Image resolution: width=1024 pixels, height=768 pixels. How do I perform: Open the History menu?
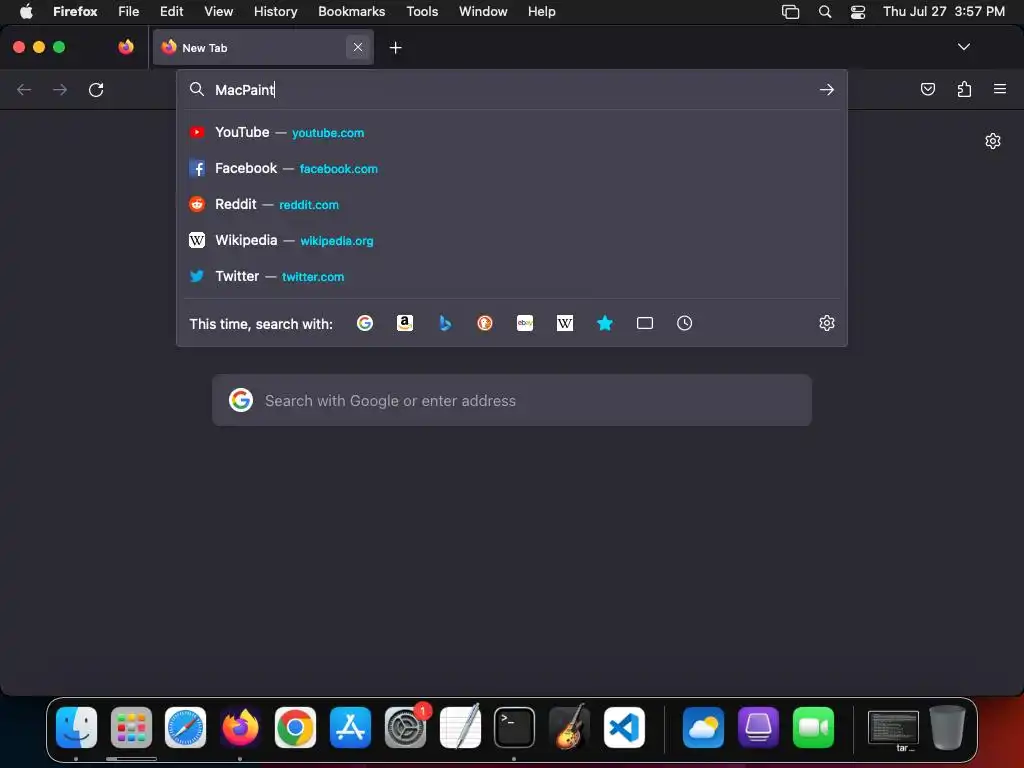click(x=275, y=11)
